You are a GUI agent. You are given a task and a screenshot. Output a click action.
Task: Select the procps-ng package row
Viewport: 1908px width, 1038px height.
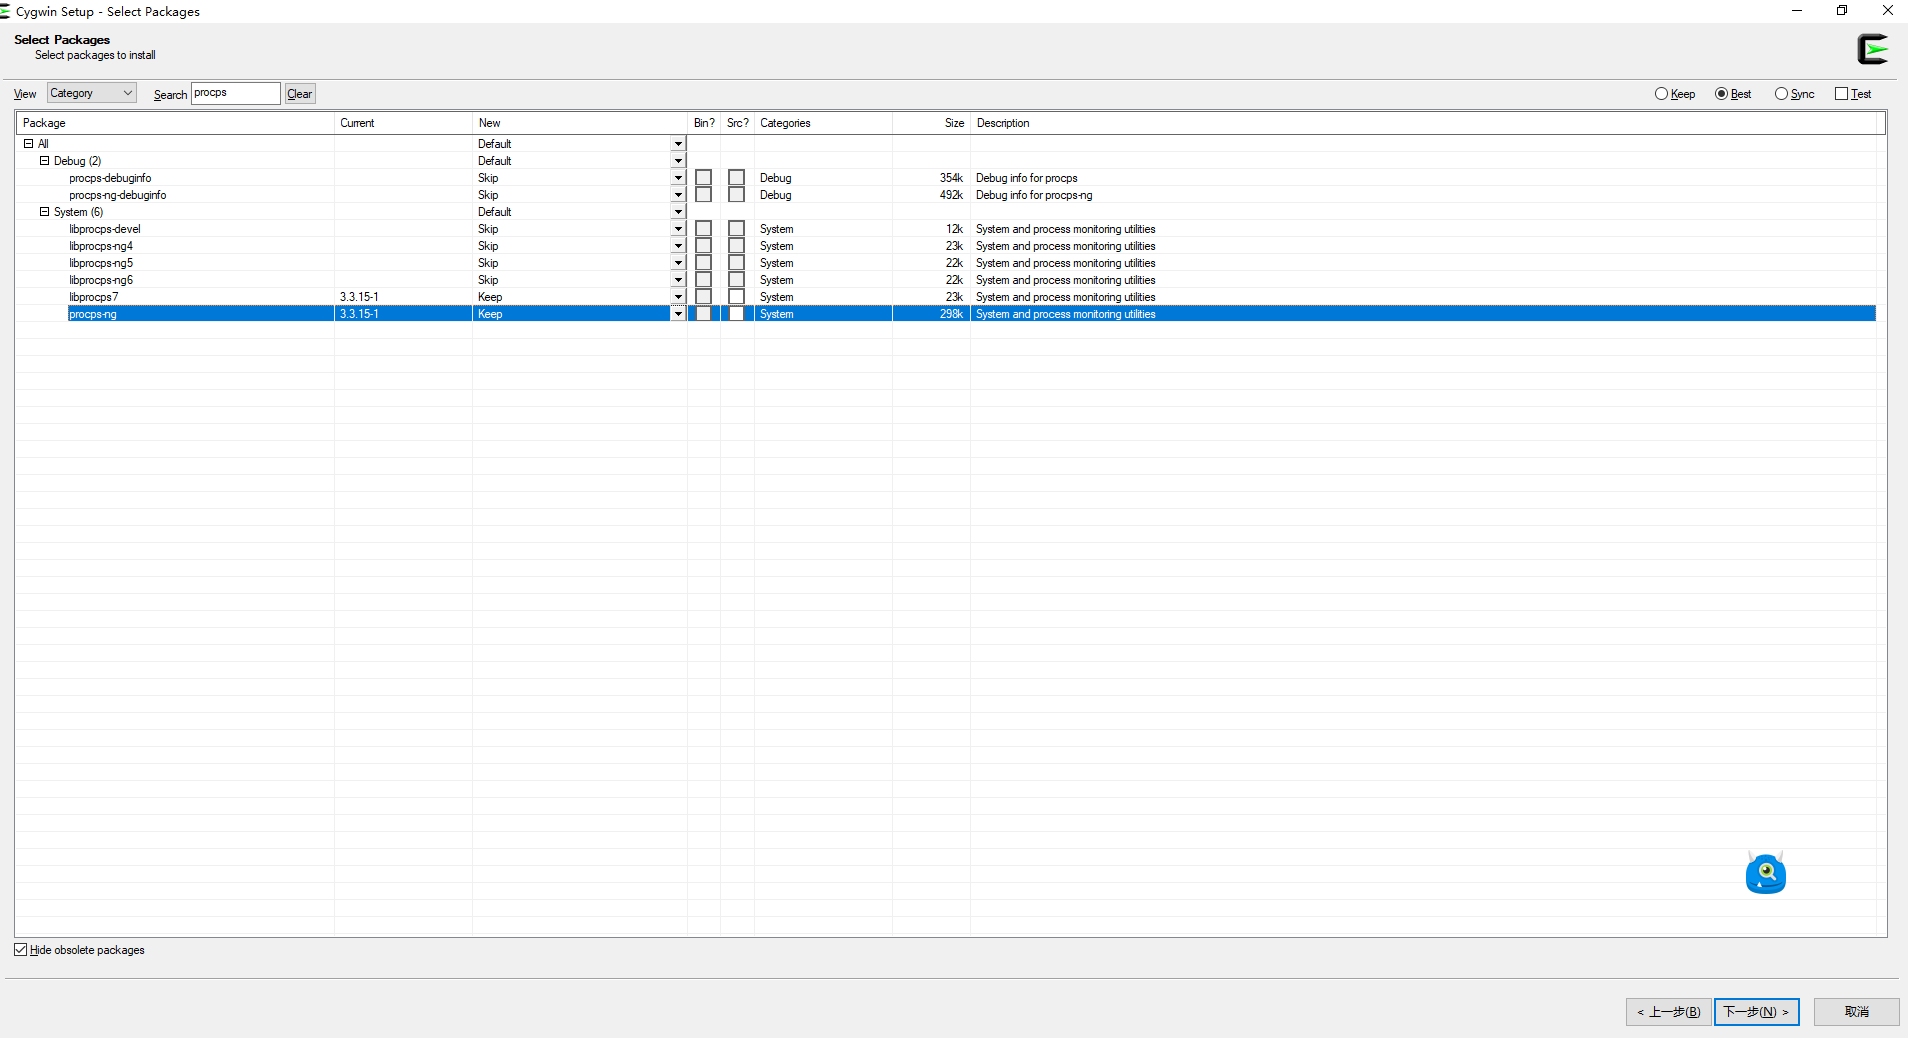tap(946, 314)
